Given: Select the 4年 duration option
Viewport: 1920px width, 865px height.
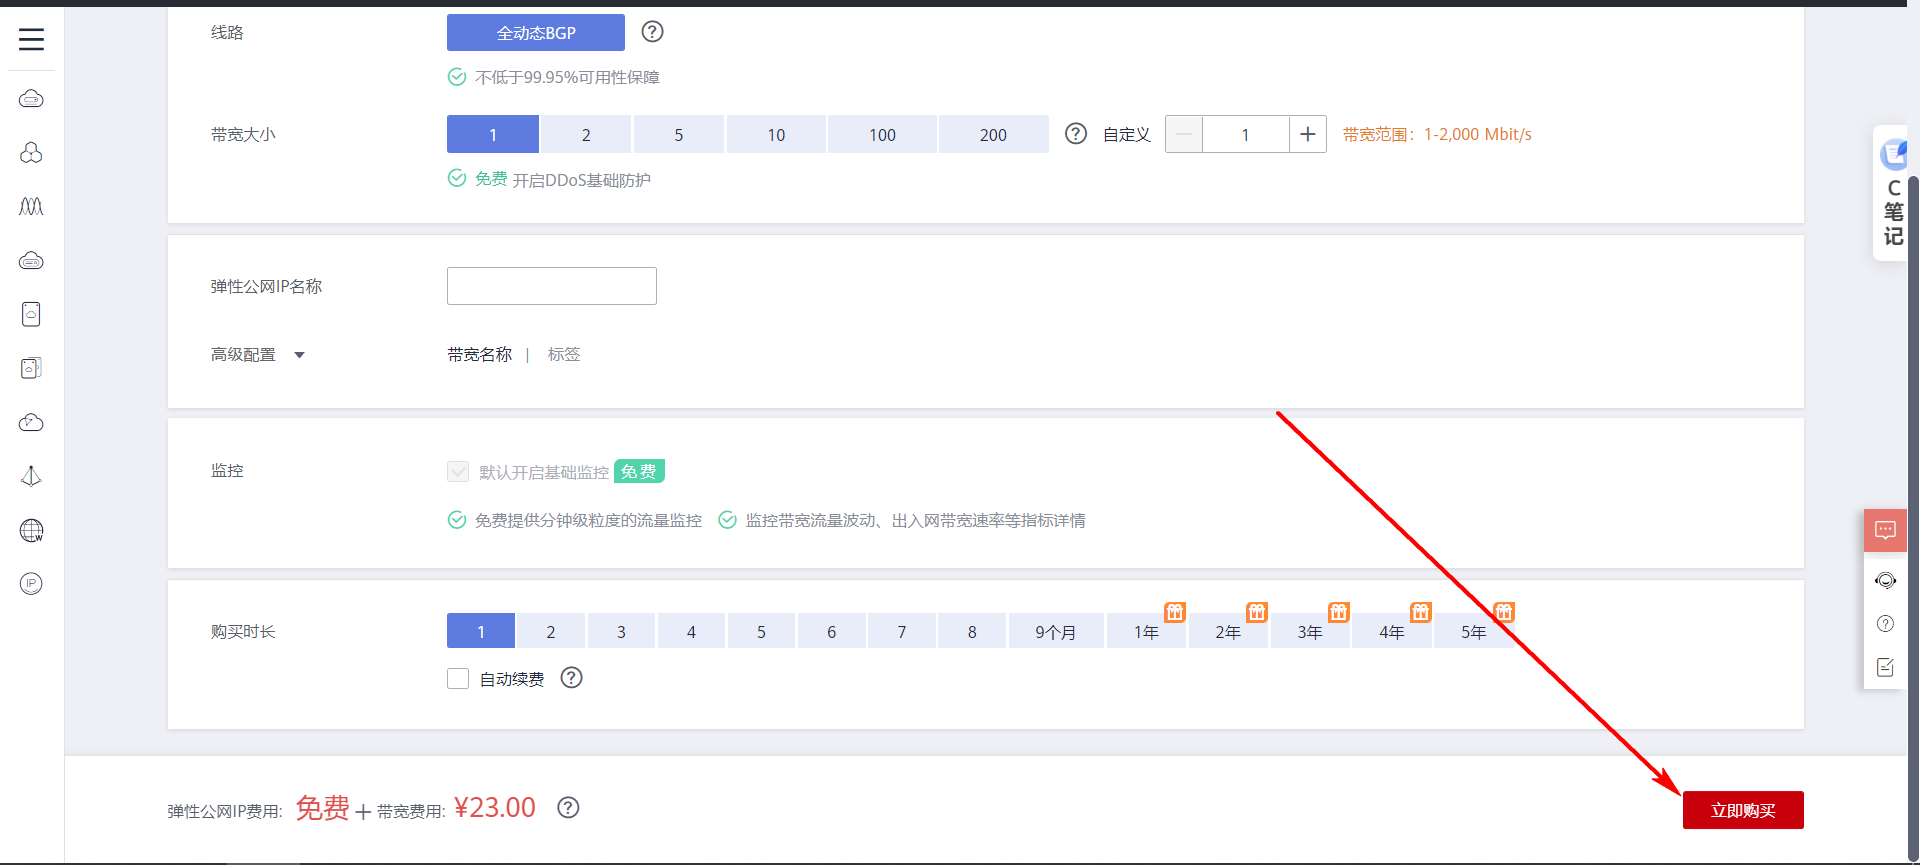Looking at the screenshot, I should 1392,631.
